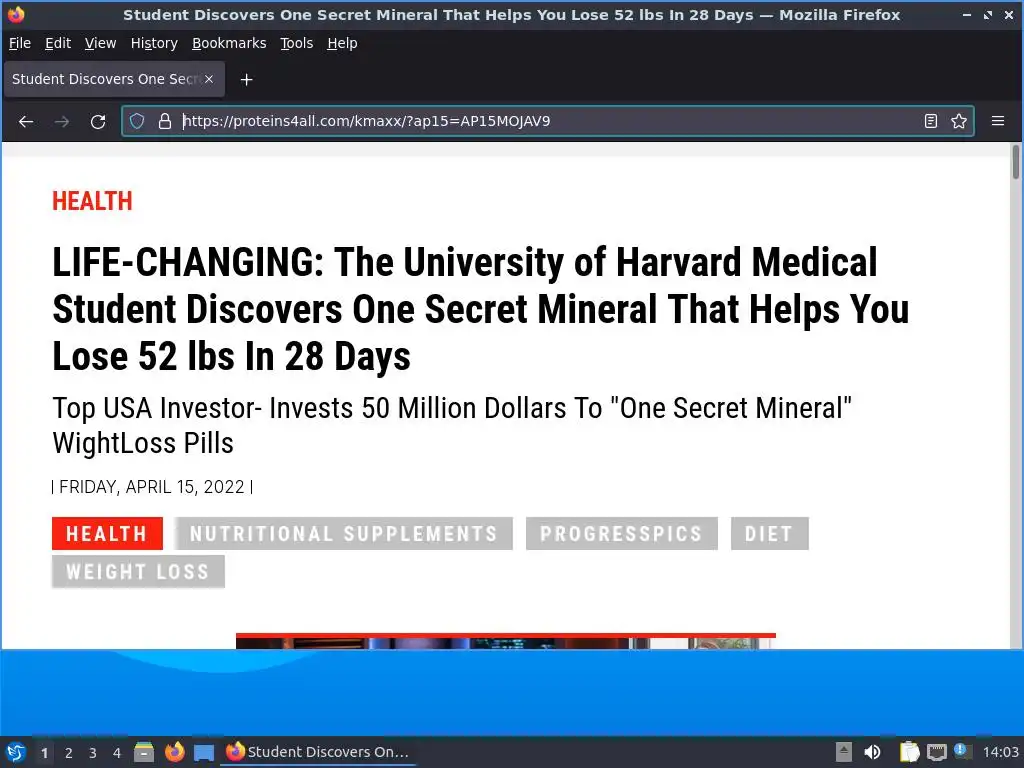Click the LIFE-CHANGING article headline
This screenshot has height=768, width=1024.
[481, 309]
